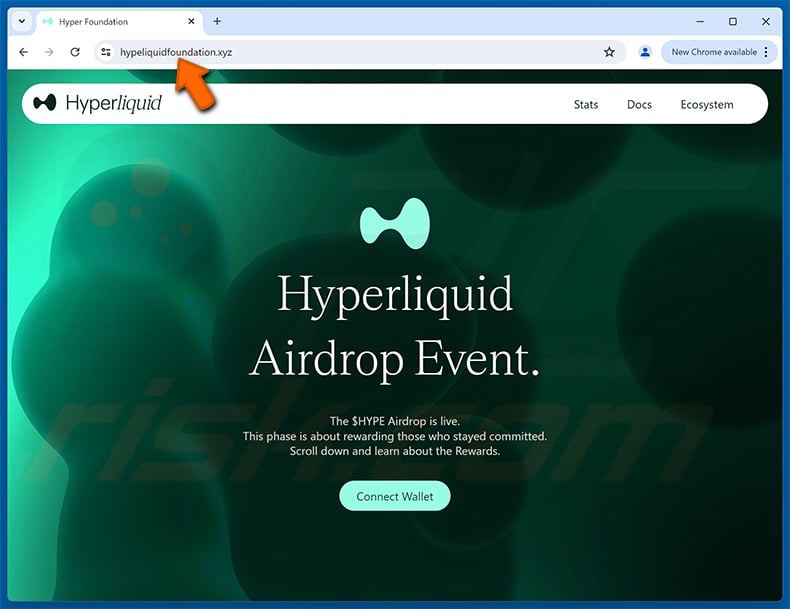
Task: Click 'Scroll down and learn about the Rewards.' text
Action: 394,451
